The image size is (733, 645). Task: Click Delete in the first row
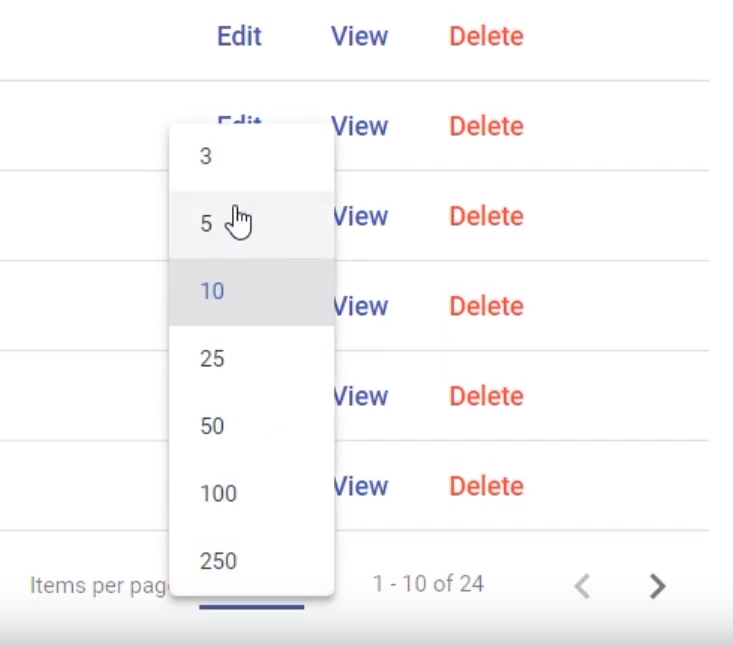pos(486,36)
